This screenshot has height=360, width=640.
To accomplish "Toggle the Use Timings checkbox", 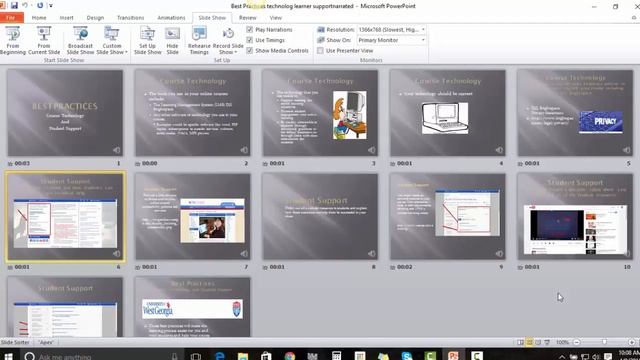I will coord(250,40).
